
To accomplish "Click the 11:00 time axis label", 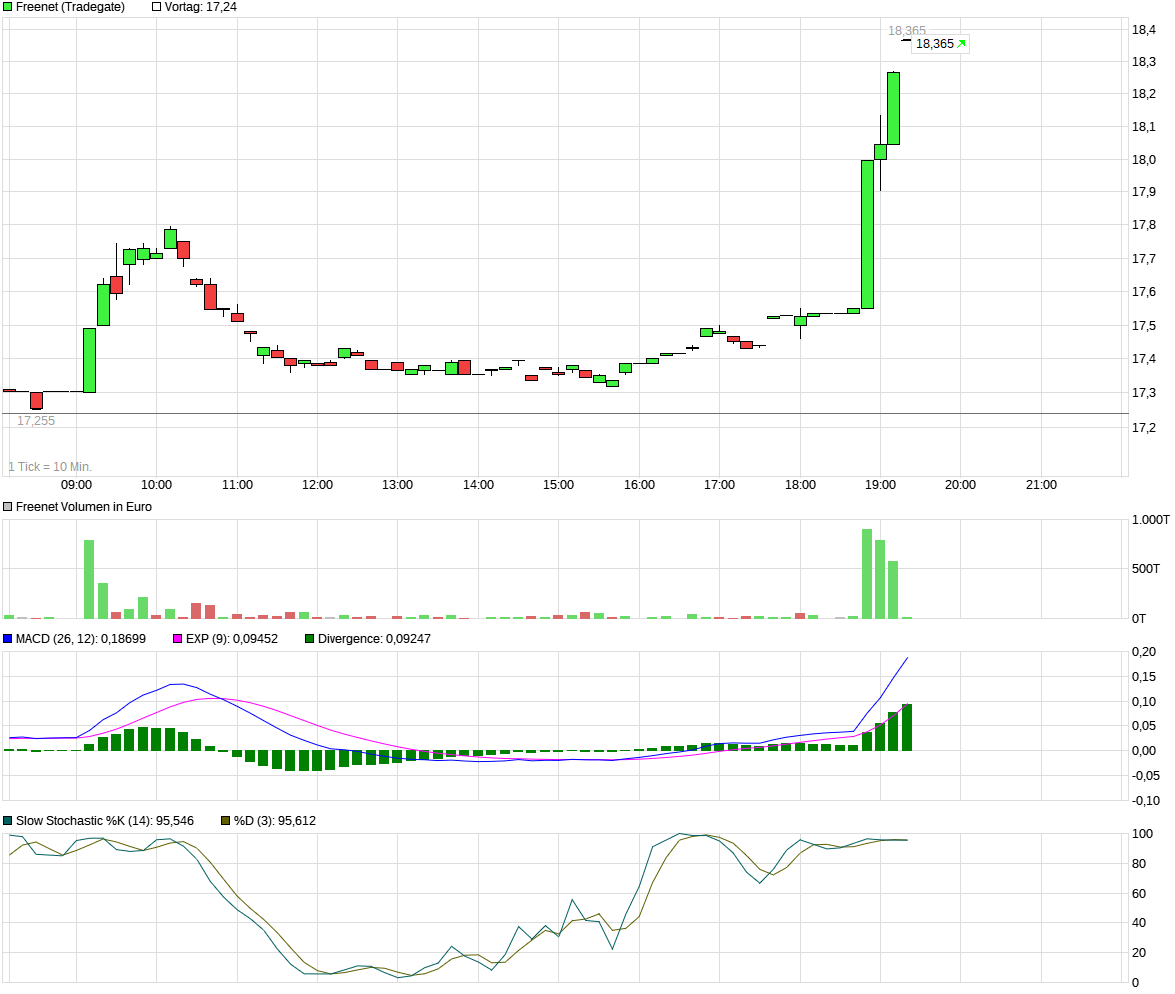I will 238,485.
